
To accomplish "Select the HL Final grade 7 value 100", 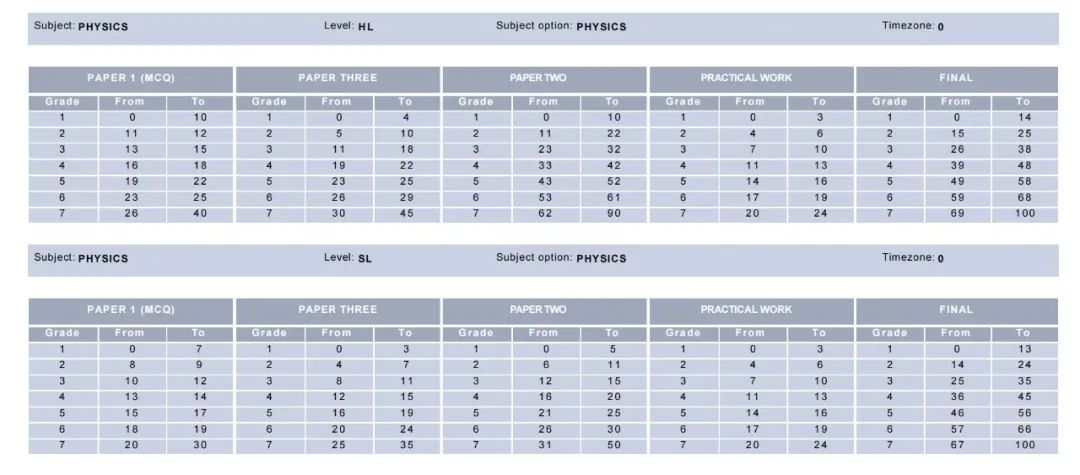I will click(1025, 213).
